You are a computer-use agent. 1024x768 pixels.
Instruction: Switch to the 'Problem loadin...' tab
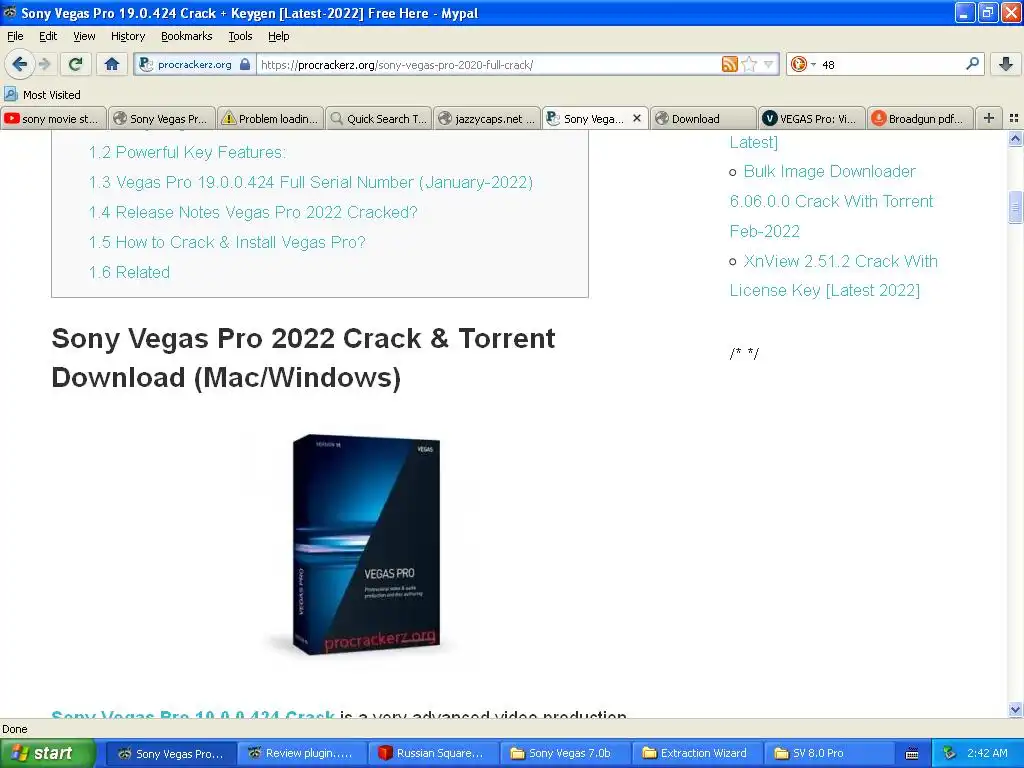(270, 118)
